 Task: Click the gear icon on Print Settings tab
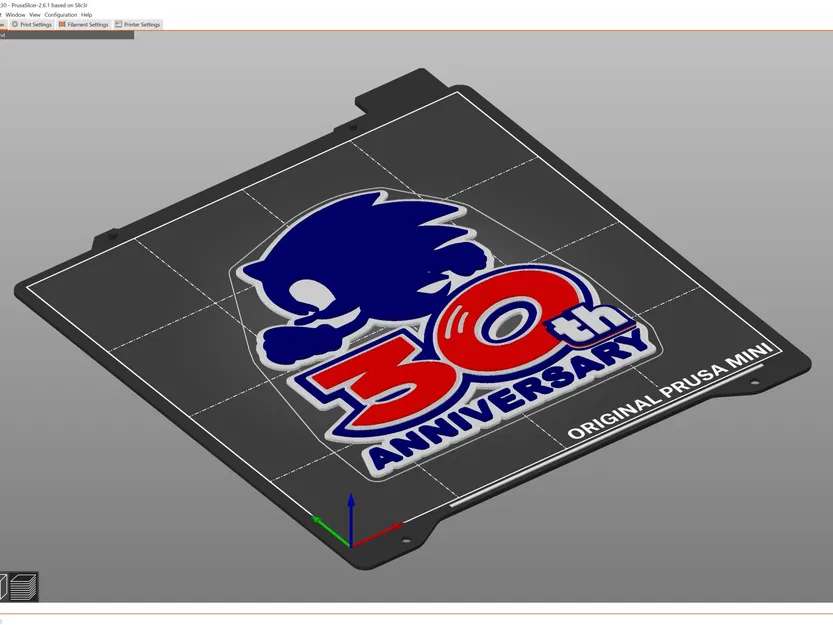click(16, 24)
